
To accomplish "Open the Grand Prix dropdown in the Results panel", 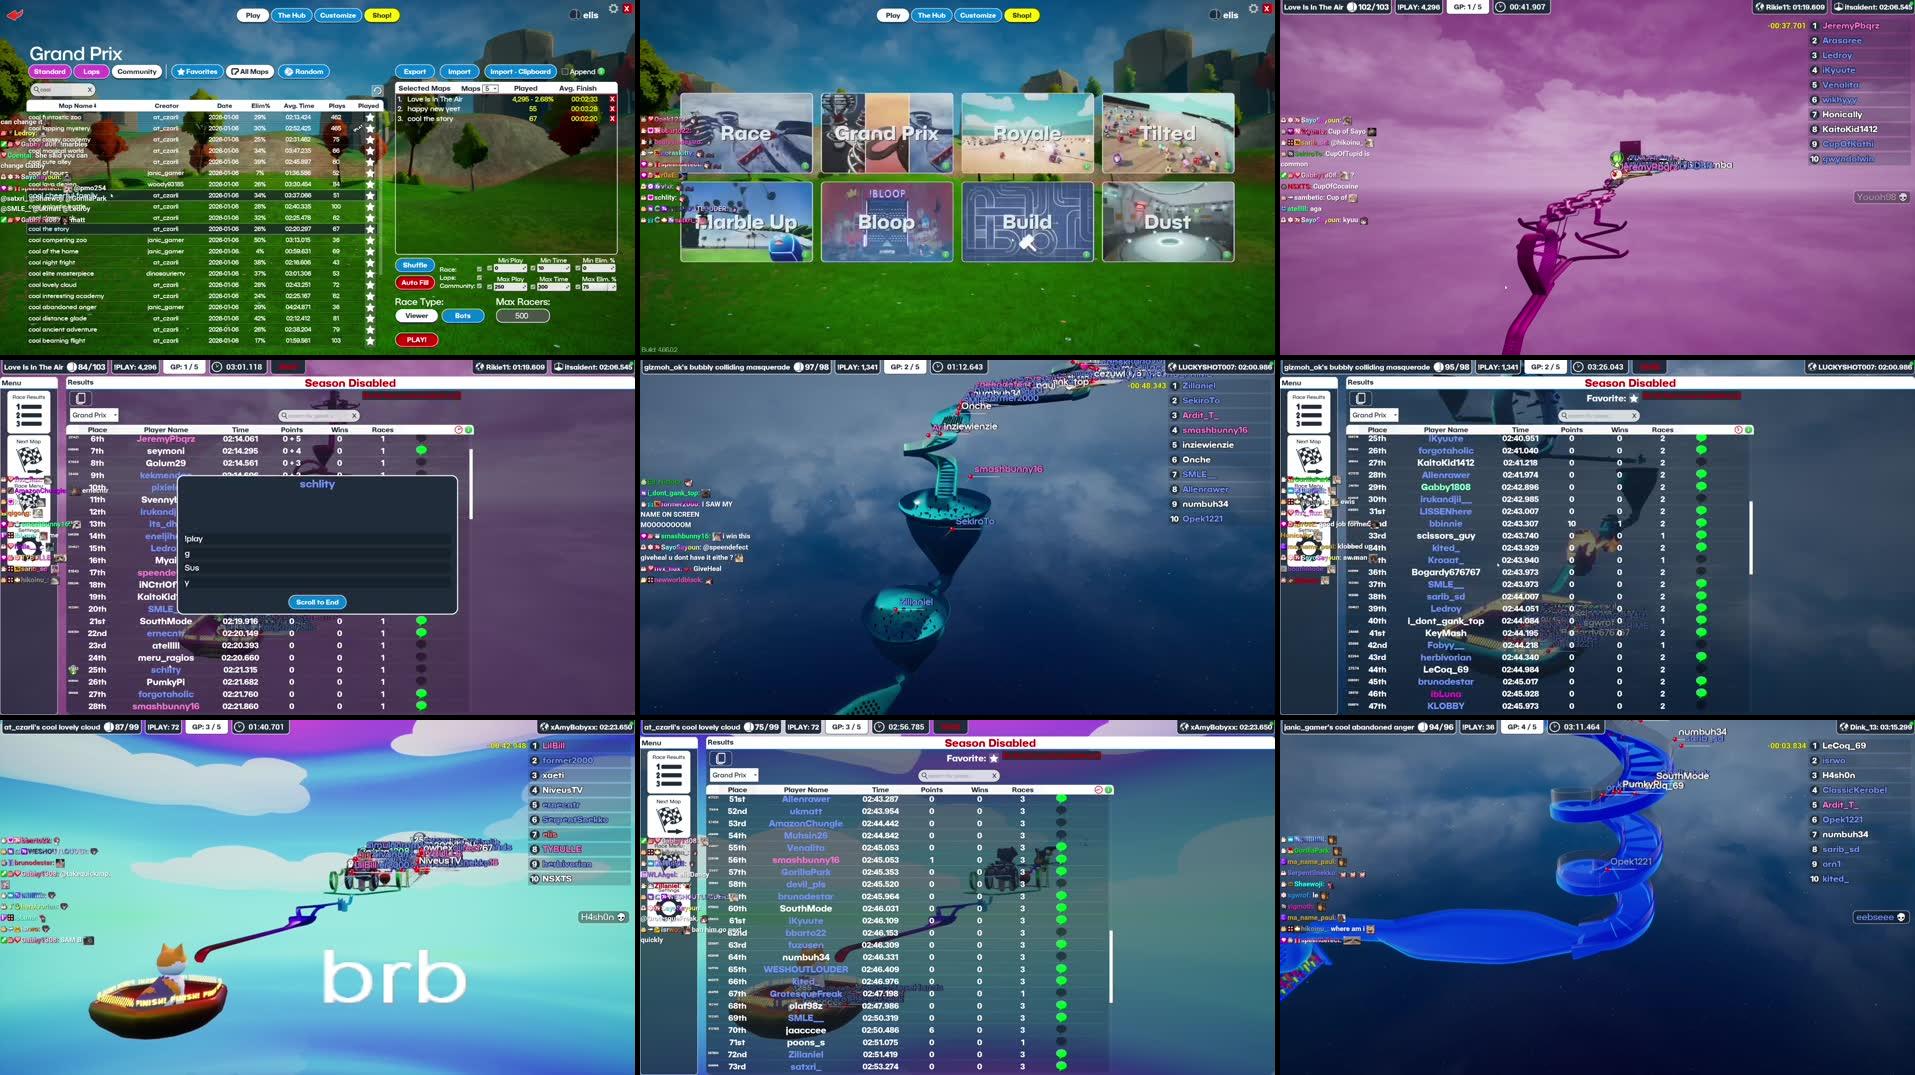I will pyautogui.click(x=94, y=415).
